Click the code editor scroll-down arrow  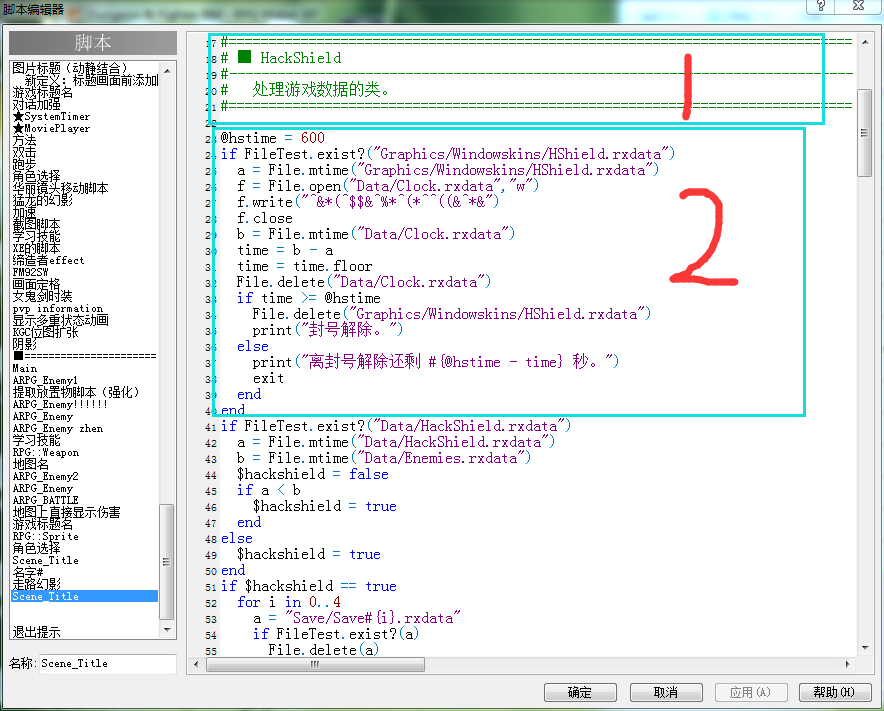coord(865,648)
